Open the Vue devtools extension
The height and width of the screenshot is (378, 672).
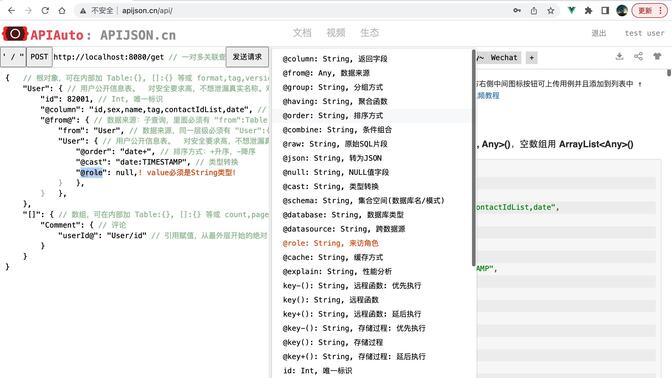coord(571,11)
